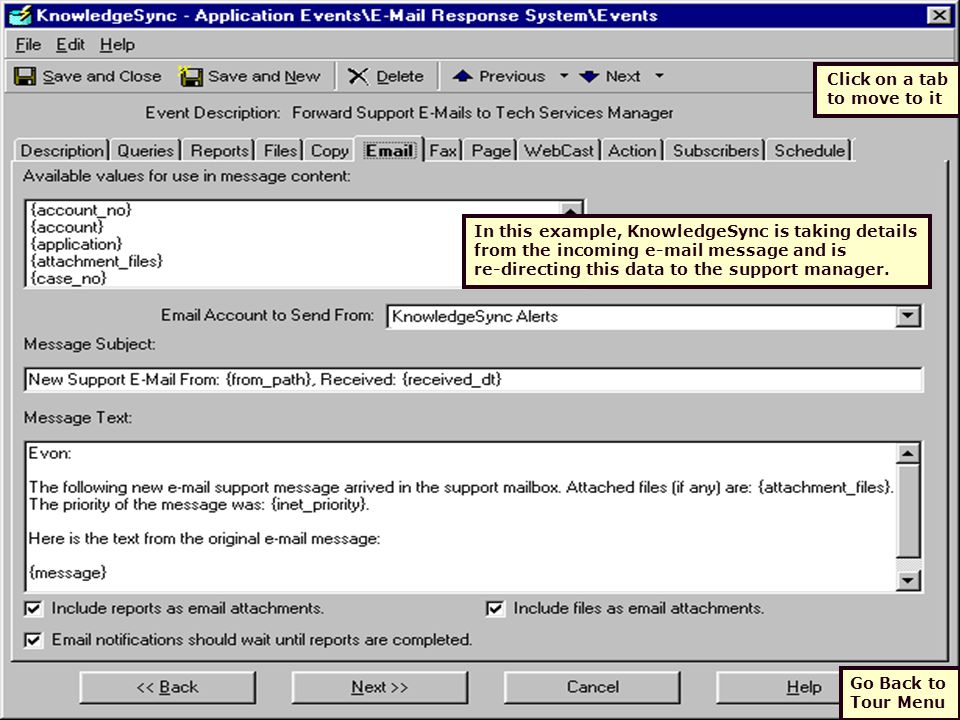Toggle Include reports as email attachments checkbox
The height and width of the screenshot is (720, 960).
click(x=33, y=609)
